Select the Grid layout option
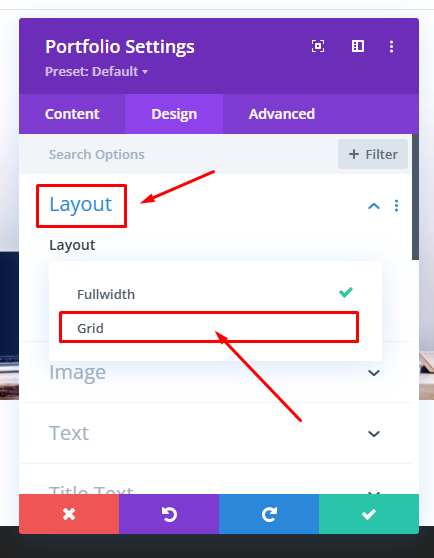The width and height of the screenshot is (434, 558). [x=209, y=328]
